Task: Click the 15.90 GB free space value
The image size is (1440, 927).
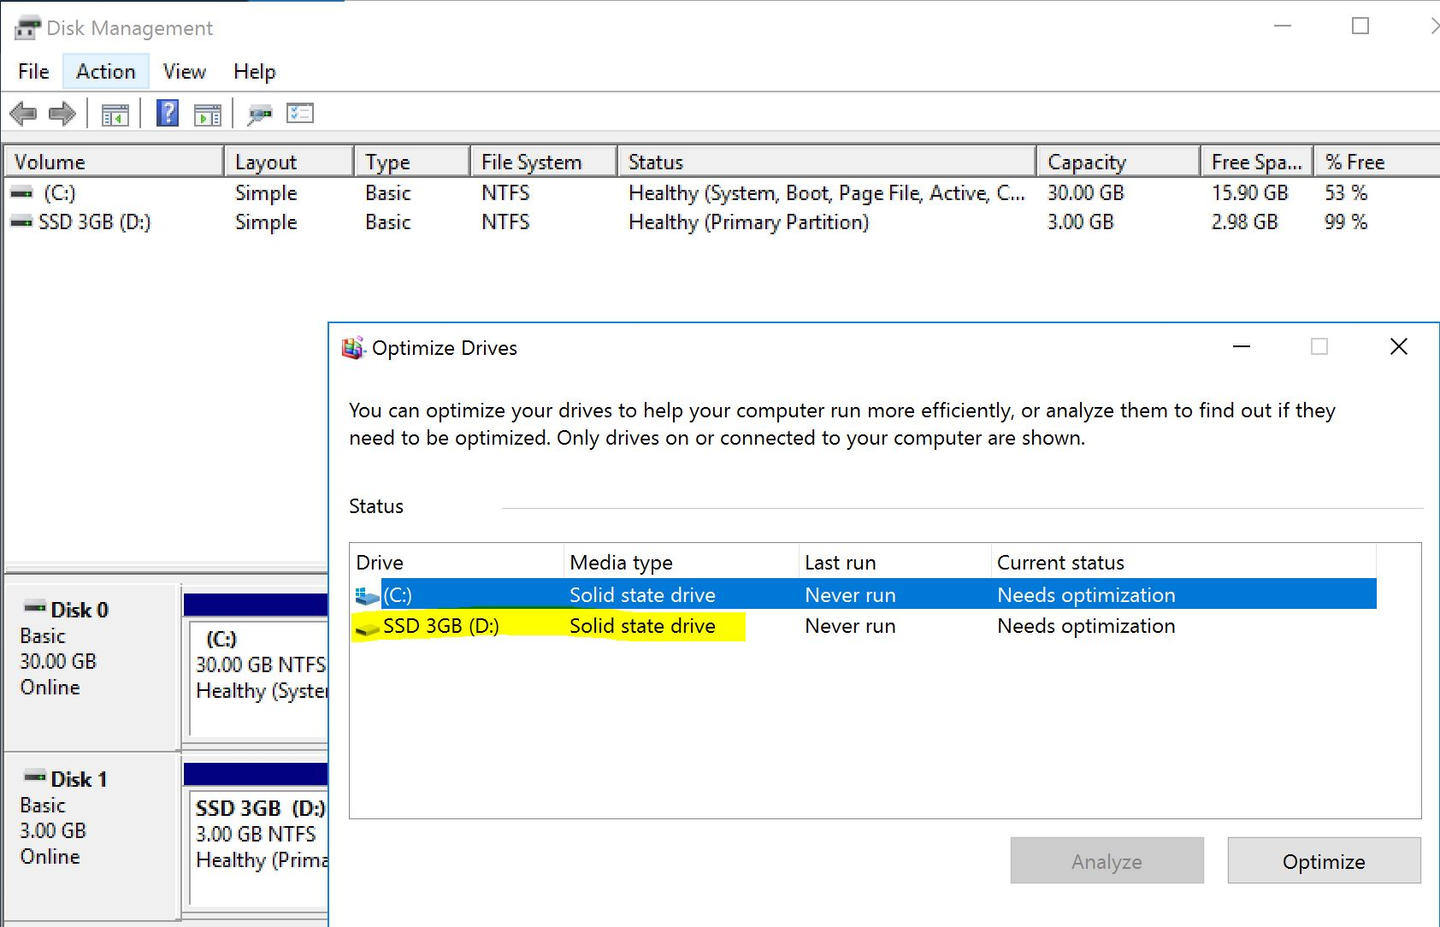Action: pos(1250,193)
